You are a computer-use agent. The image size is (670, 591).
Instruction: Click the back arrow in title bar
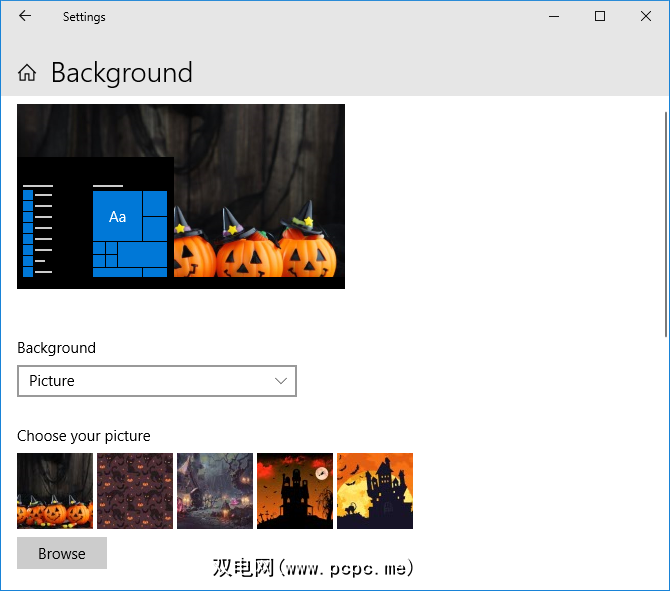coord(25,16)
